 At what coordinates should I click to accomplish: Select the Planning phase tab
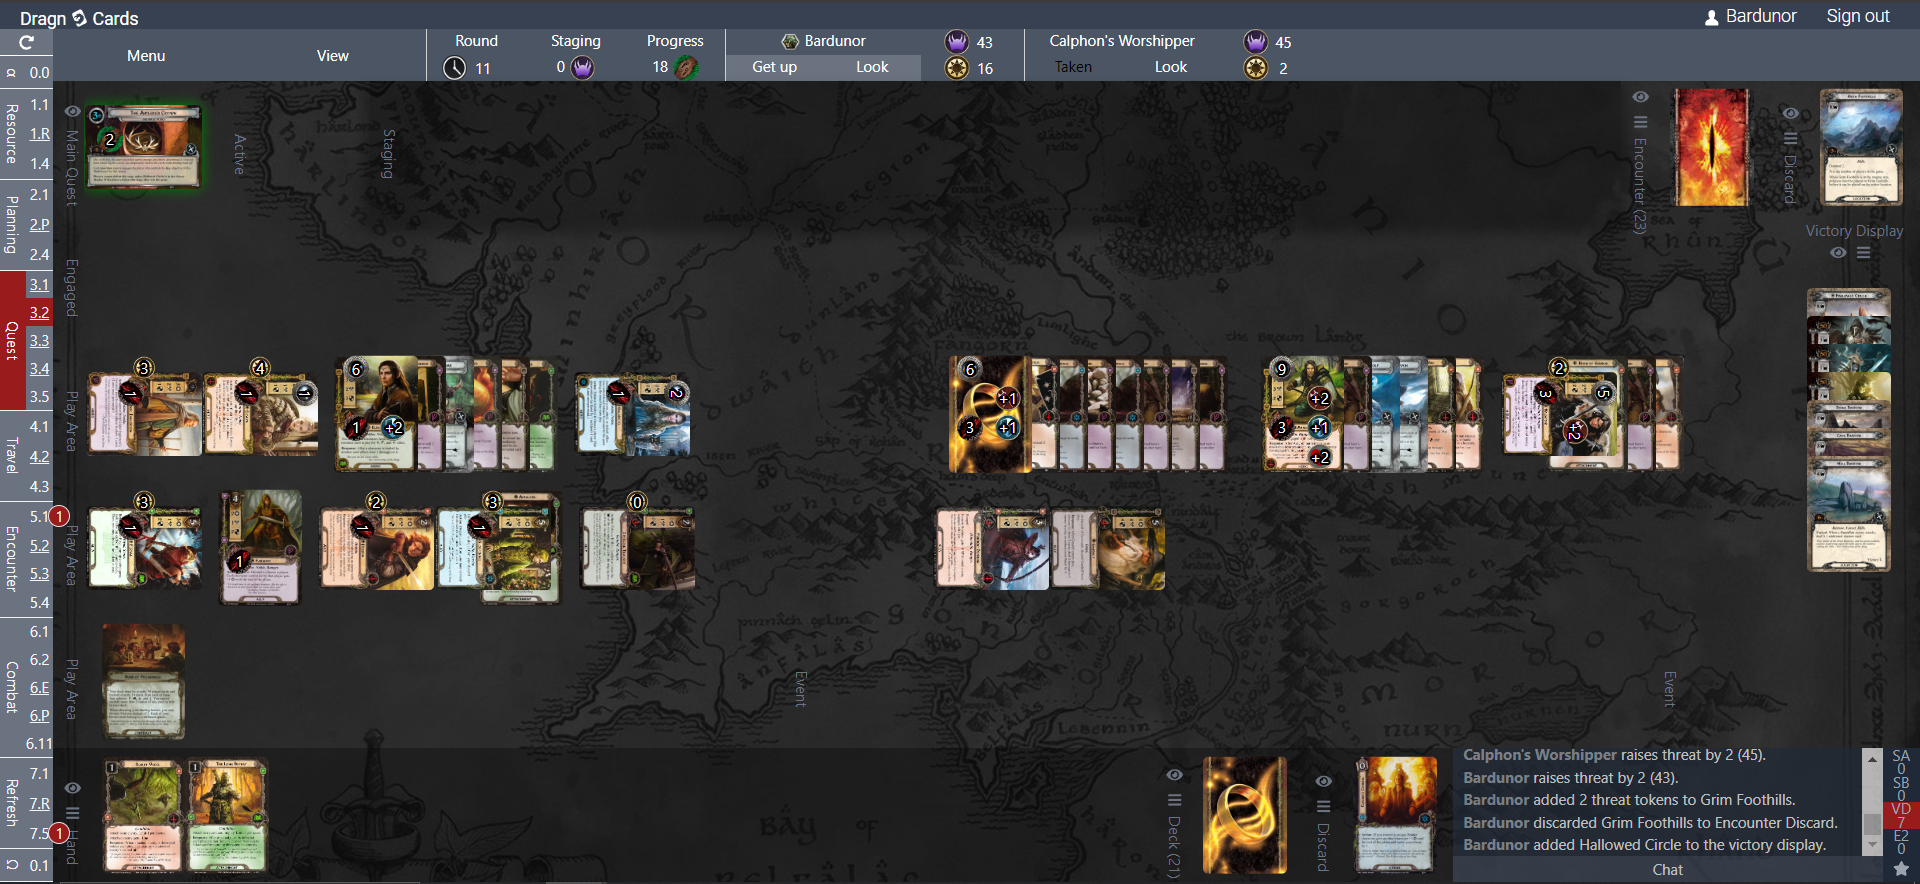pos(11,225)
